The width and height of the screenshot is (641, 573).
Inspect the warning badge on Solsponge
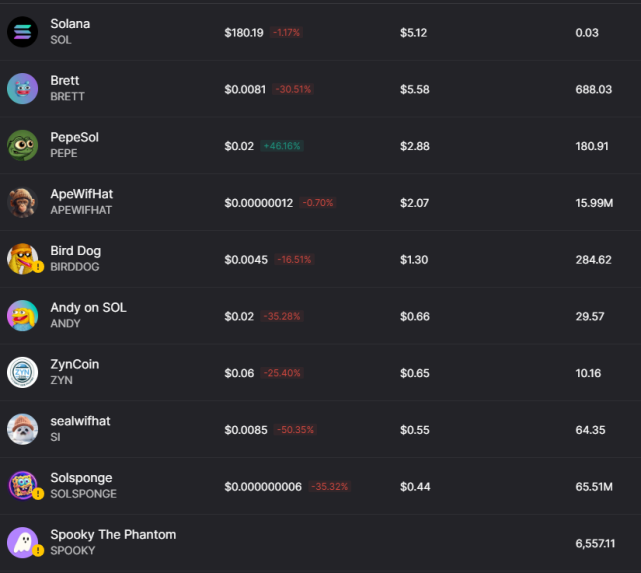[38, 495]
